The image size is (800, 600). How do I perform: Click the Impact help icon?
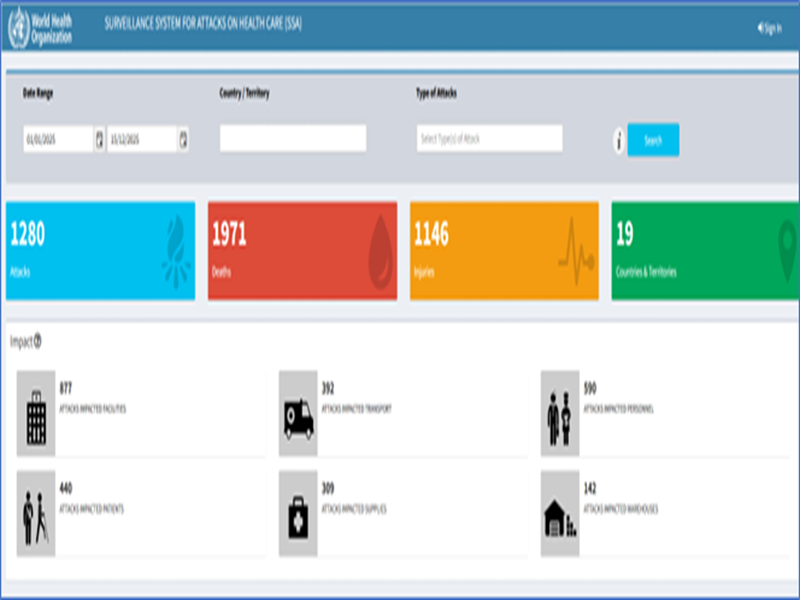tap(38, 341)
